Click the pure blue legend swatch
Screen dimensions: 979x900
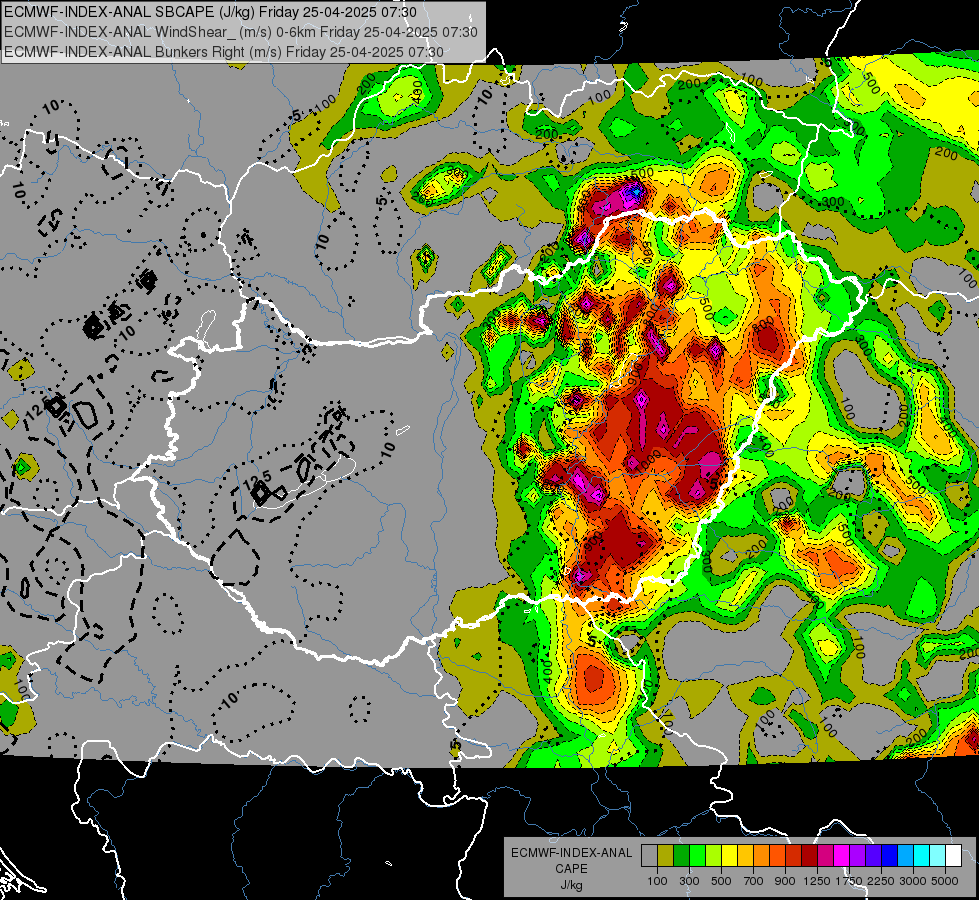(890, 855)
